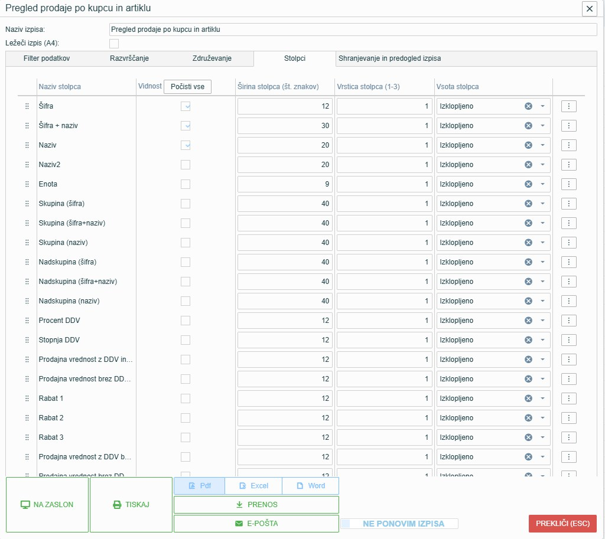Select the Word export format
The image size is (605, 539).
(311, 486)
